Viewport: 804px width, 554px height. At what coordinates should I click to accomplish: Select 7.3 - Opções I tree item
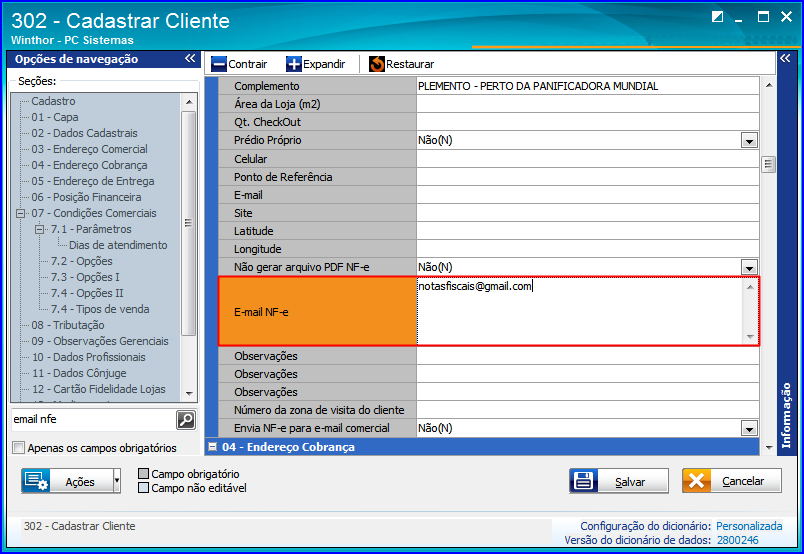85,277
